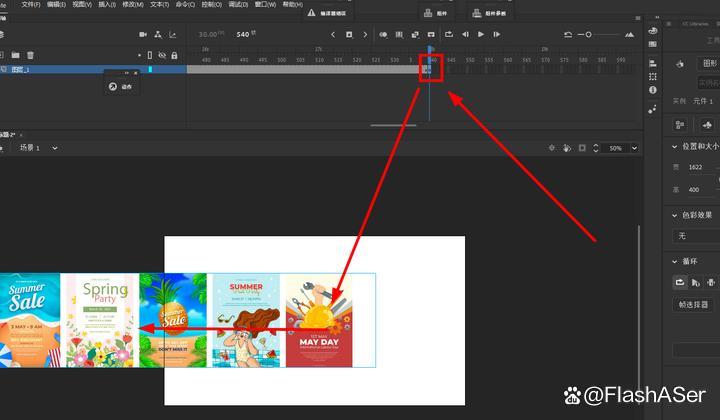The width and height of the screenshot is (720, 420).
Task: Click the horizontal timeline scrollbar
Action: coord(394,125)
